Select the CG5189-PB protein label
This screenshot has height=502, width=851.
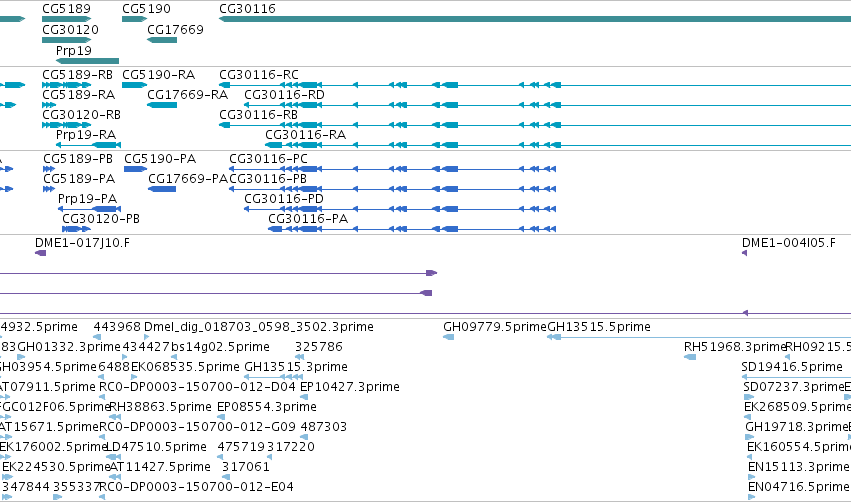point(78,158)
